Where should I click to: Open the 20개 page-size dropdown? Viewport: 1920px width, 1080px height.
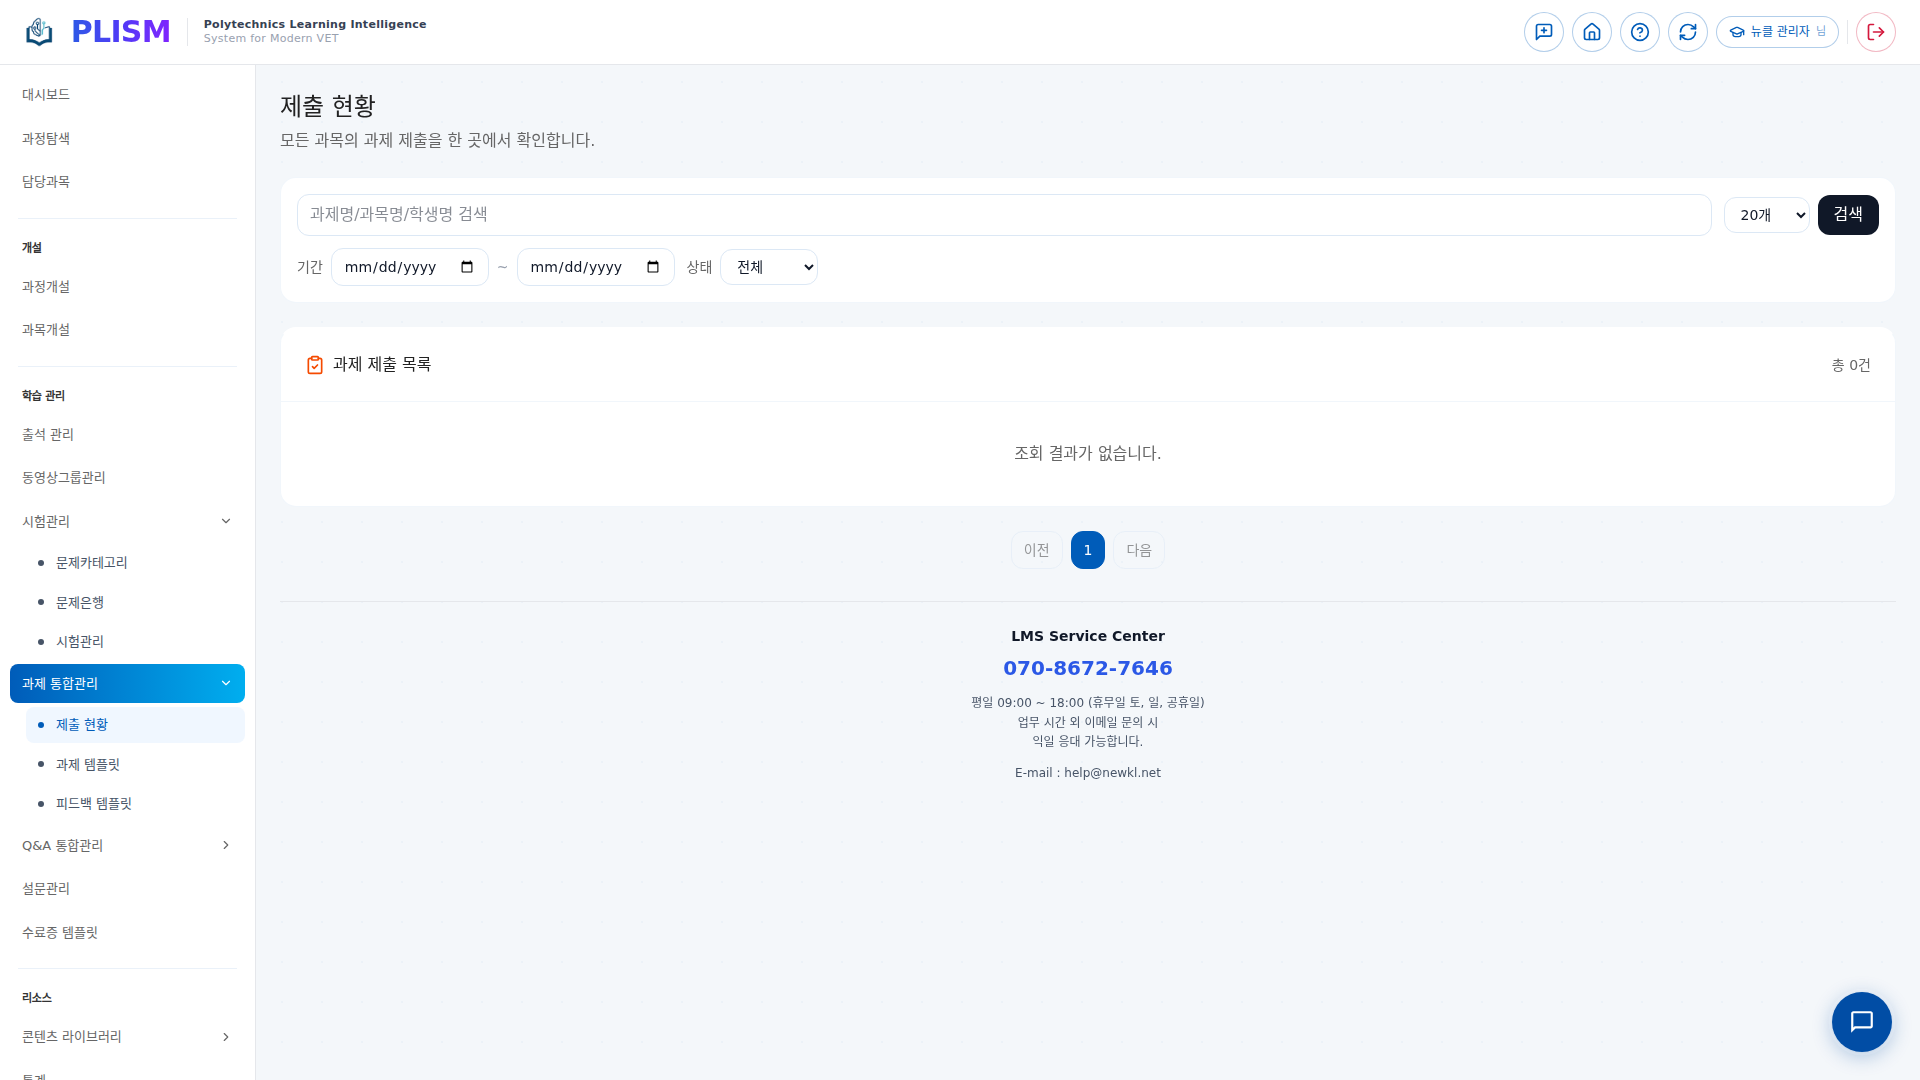tap(1765, 215)
